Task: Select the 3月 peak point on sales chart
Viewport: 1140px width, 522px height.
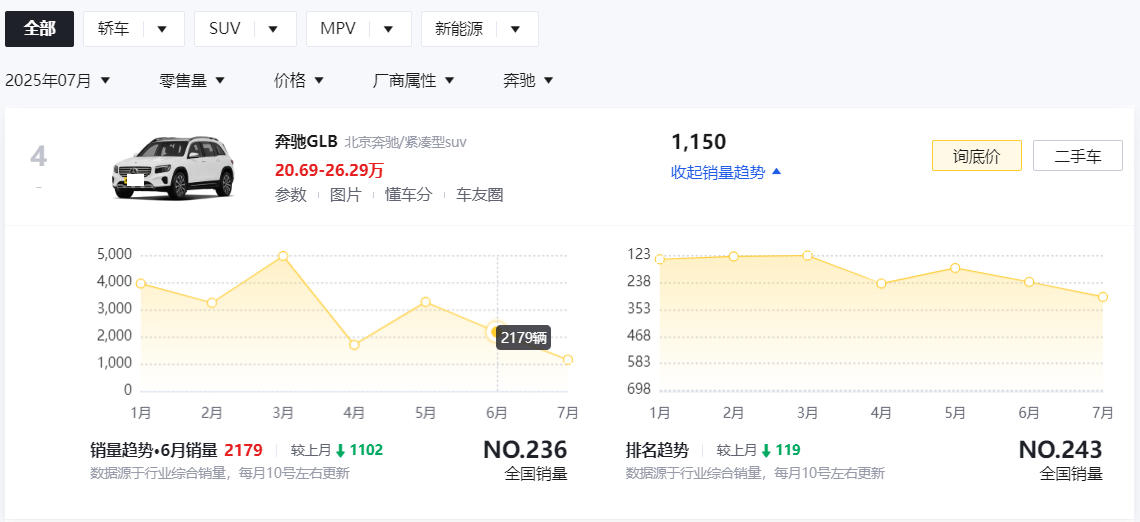Action: (283, 256)
